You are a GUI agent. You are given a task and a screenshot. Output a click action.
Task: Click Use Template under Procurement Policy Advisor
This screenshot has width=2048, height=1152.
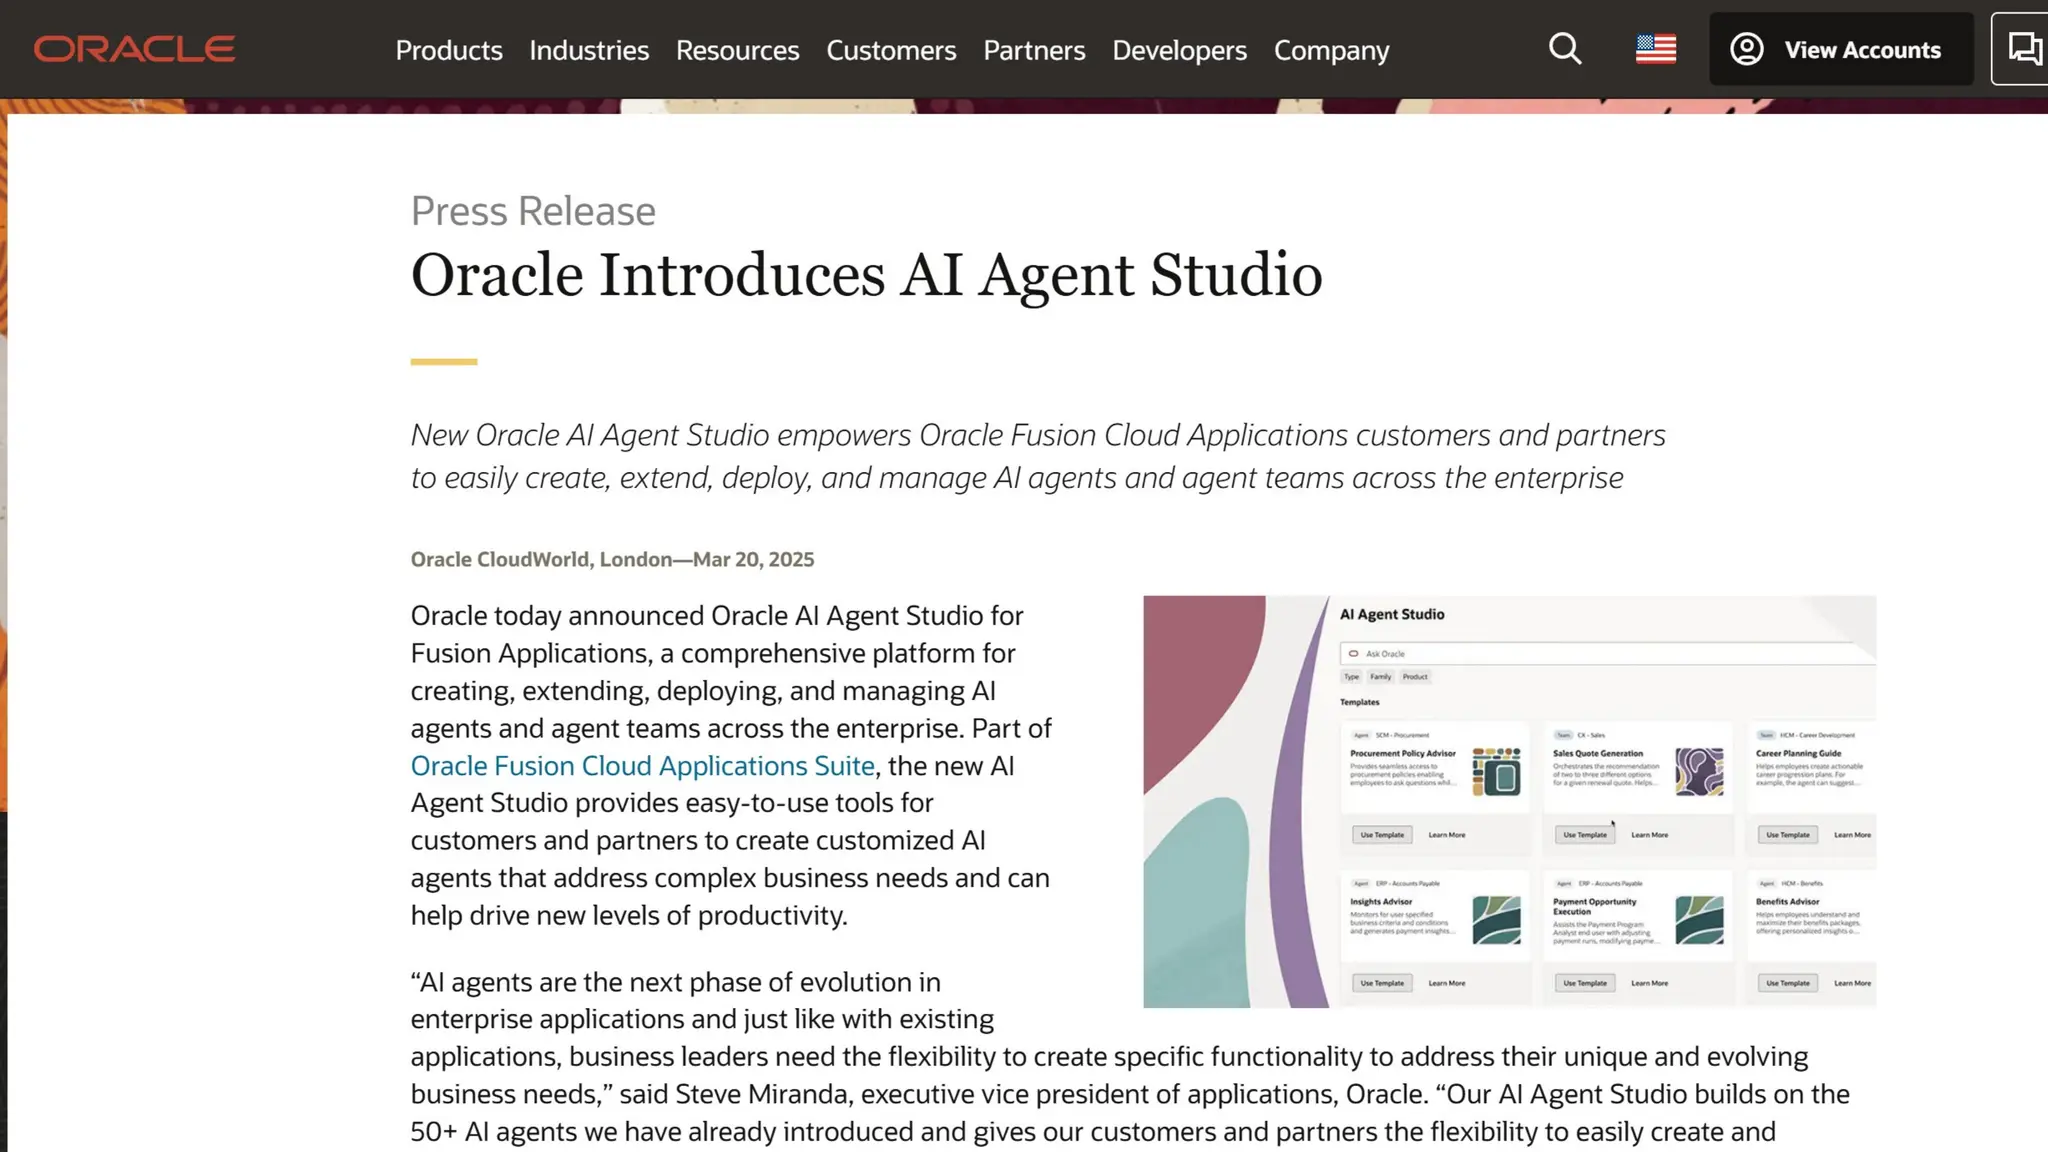click(1382, 835)
